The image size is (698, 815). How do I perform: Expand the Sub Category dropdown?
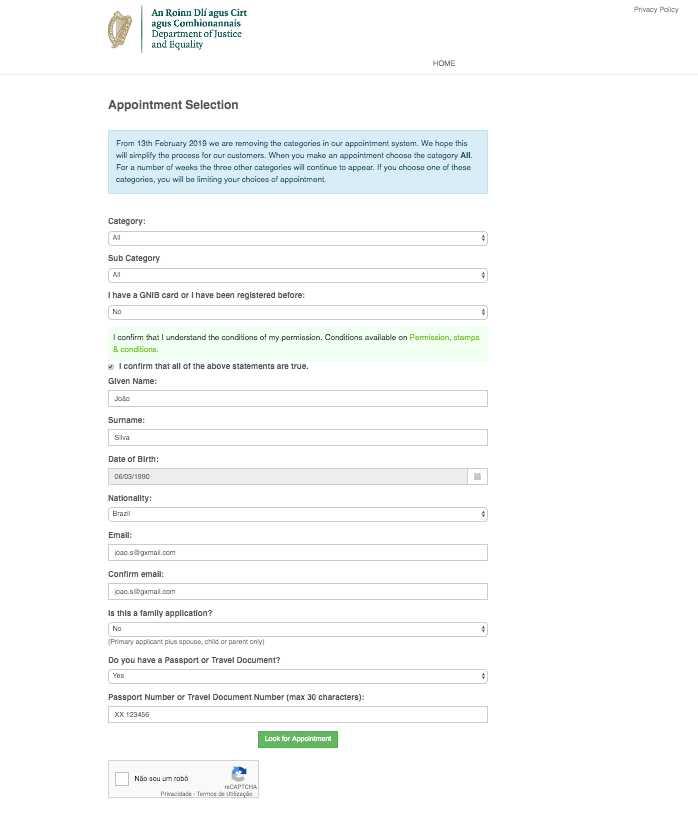point(297,275)
